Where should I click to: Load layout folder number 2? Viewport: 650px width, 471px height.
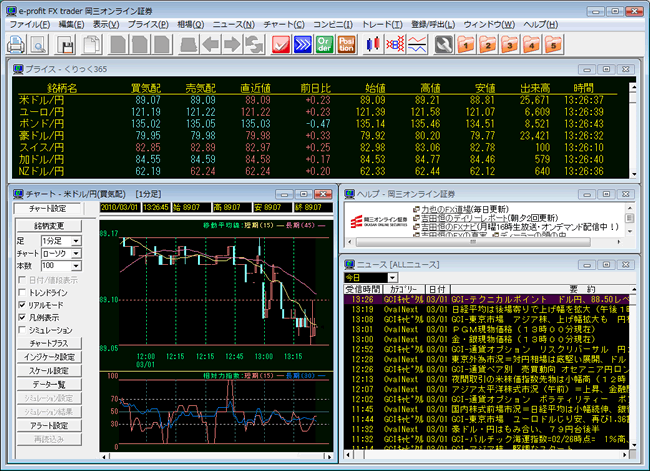pos(488,44)
